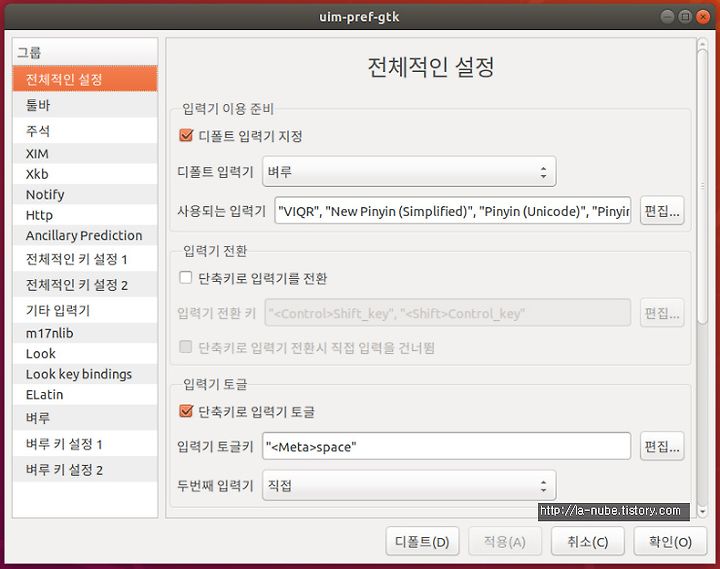
Task: Edit the 사용되는 입력기 list via 편집
Action: (x=662, y=210)
